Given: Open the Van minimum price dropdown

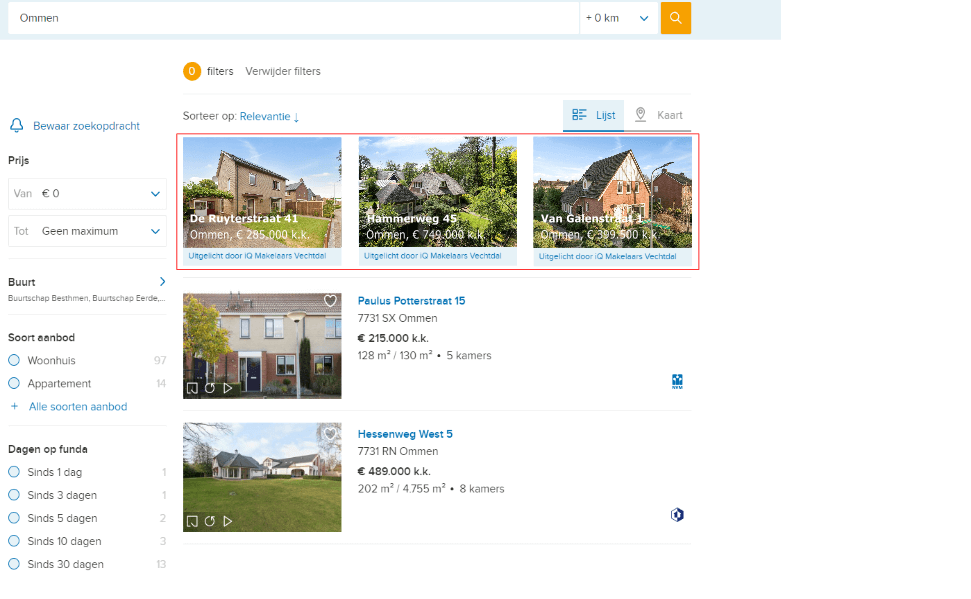Looking at the screenshot, I should tap(87, 194).
